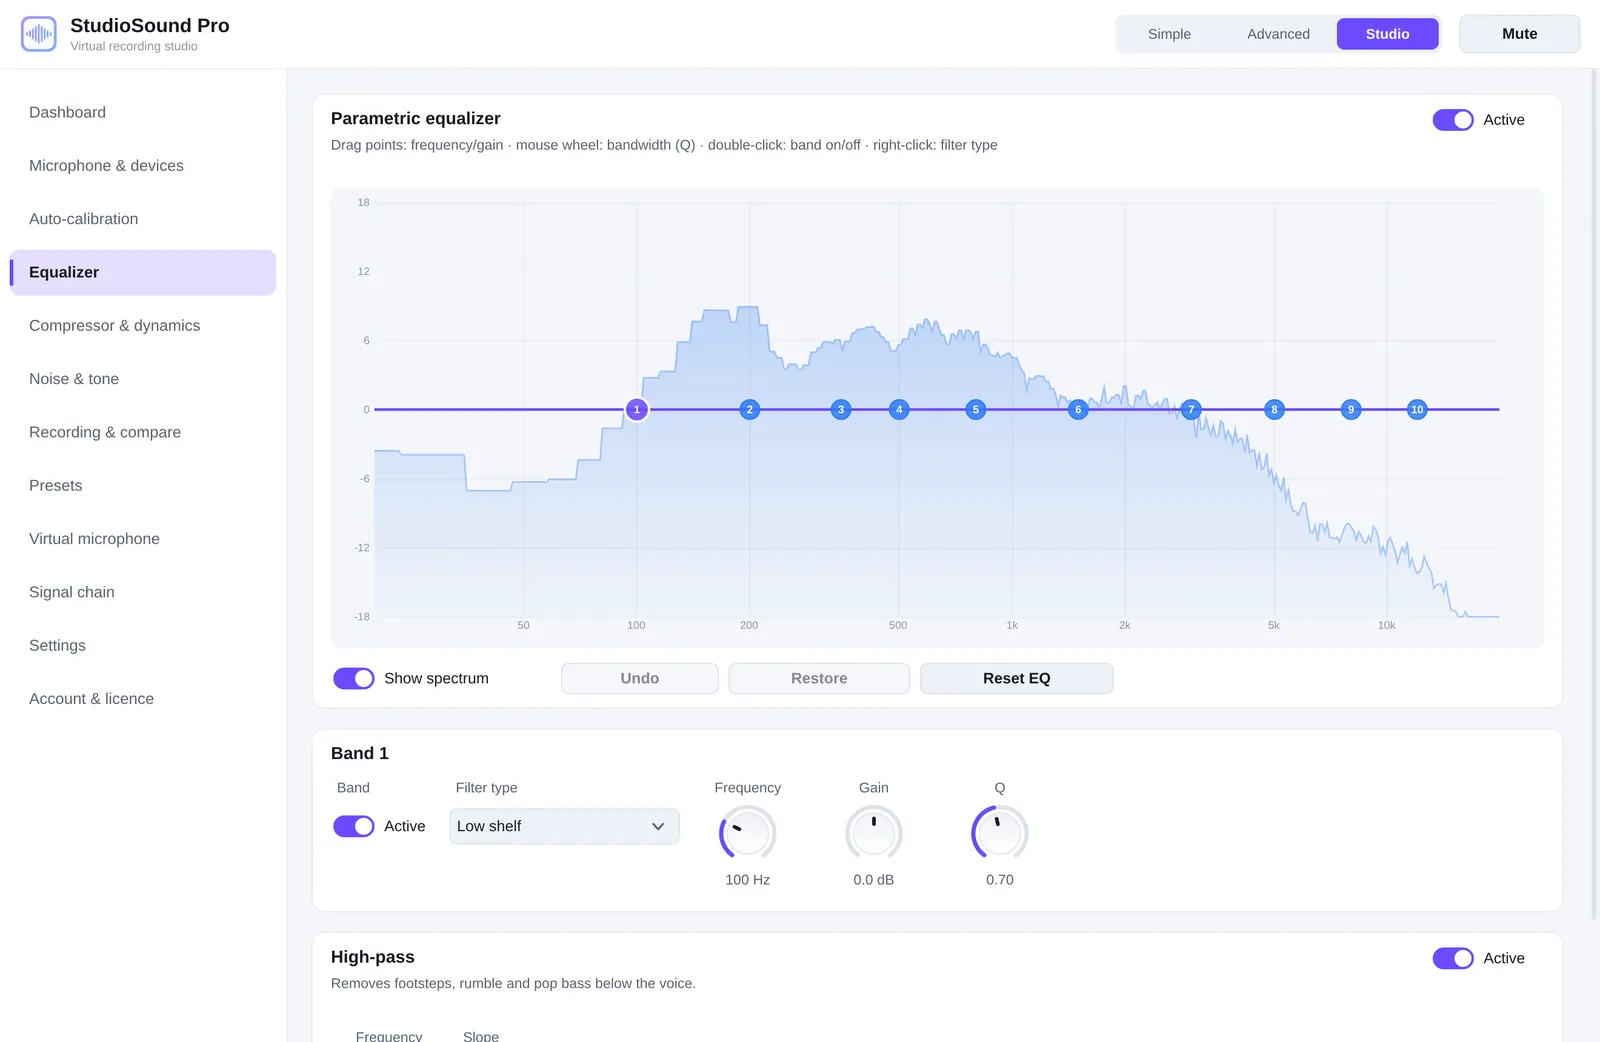Switch to Simple mode tab

click(x=1169, y=34)
